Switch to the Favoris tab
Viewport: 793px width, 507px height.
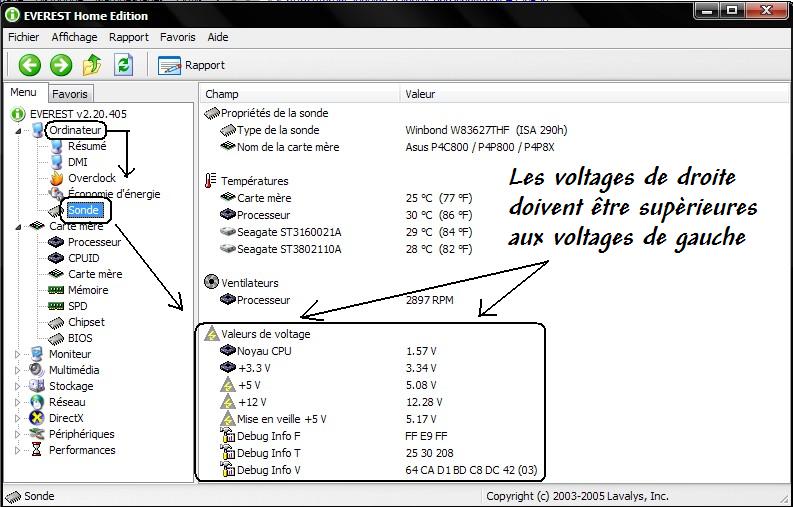(70, 94)
